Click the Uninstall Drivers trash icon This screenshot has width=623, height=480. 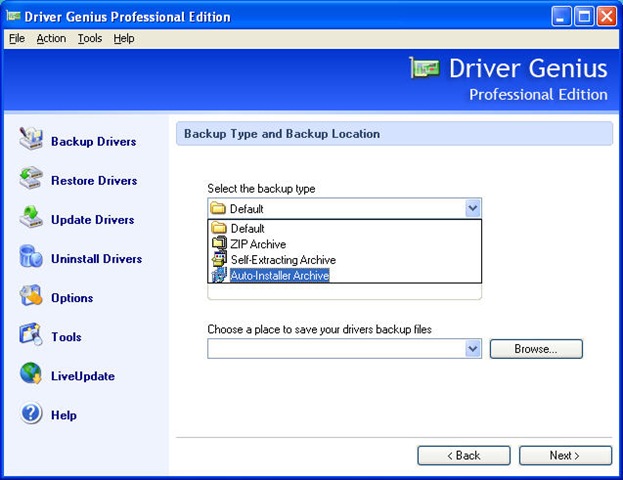pyautogui.click(x=31, y=256)
